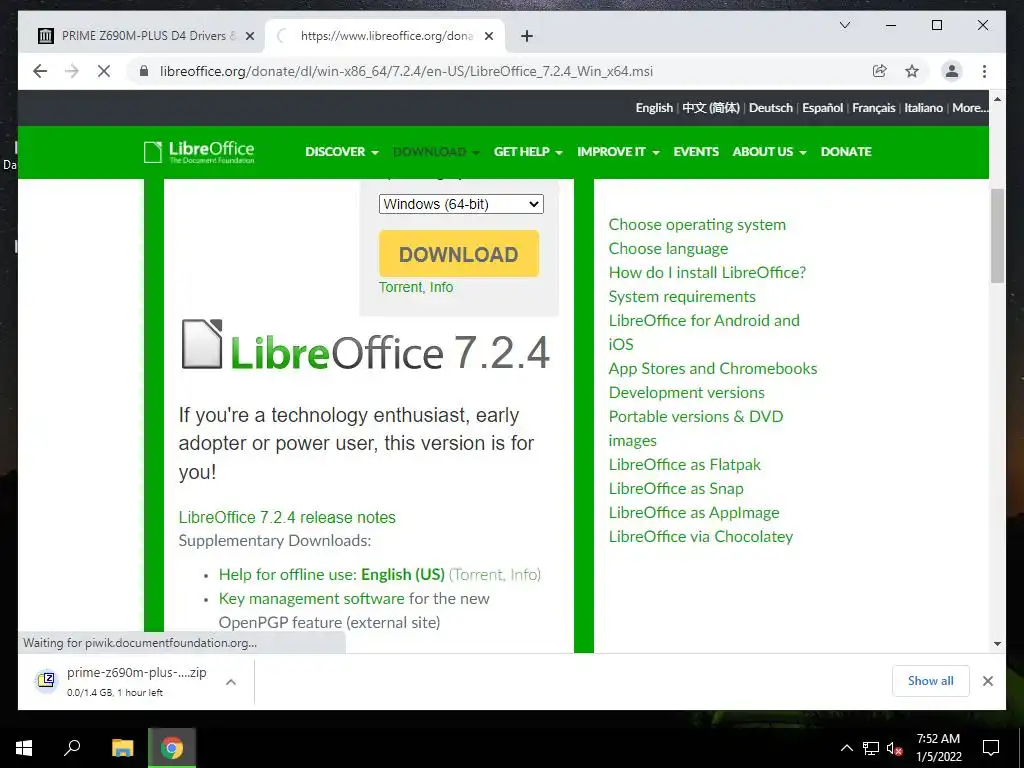Click the prime-z690m-plus zip download file icon
Screen dimensions: 1024x768
coord(46,680)
